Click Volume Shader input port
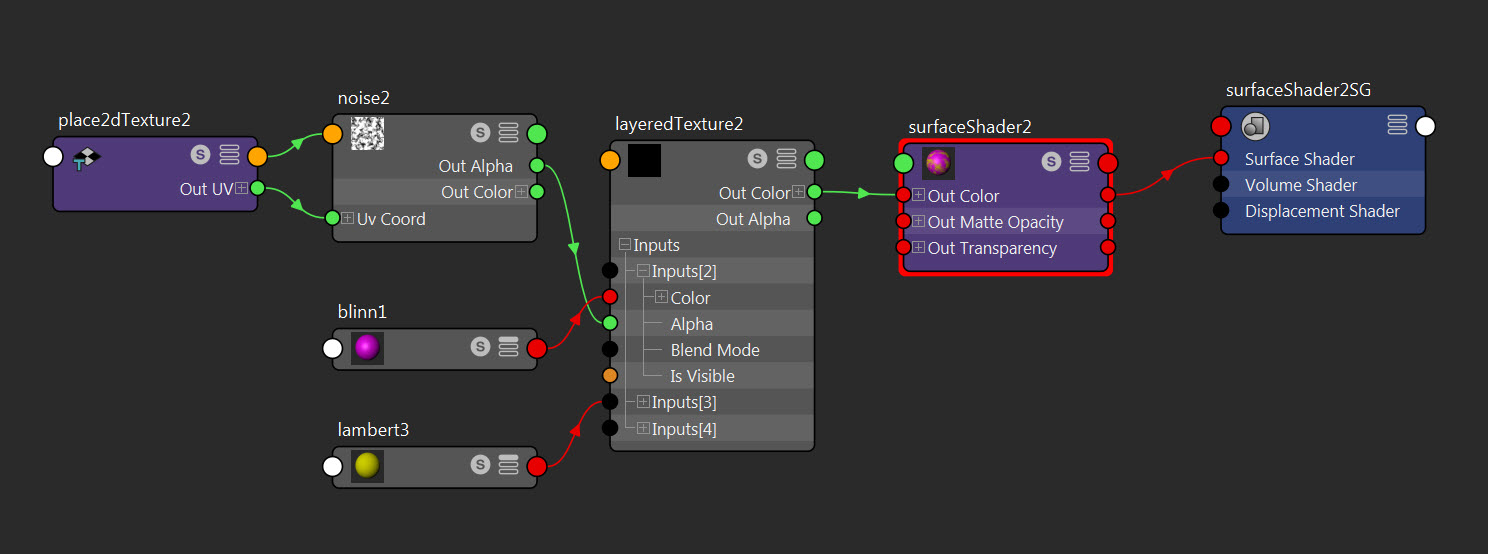The width and height of the screenshot is (1488, 554). click(1221, 184)
